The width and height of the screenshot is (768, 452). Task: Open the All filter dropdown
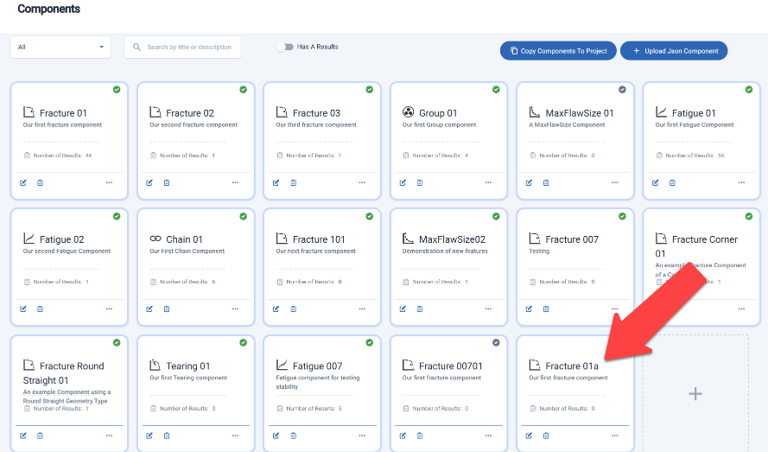coord(61,47)
